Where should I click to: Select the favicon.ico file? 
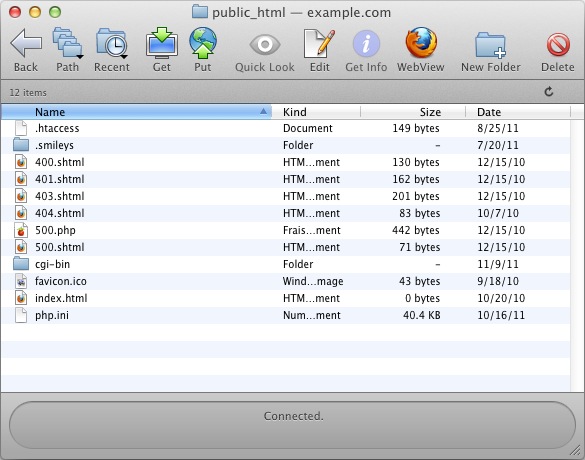[285, 281]
